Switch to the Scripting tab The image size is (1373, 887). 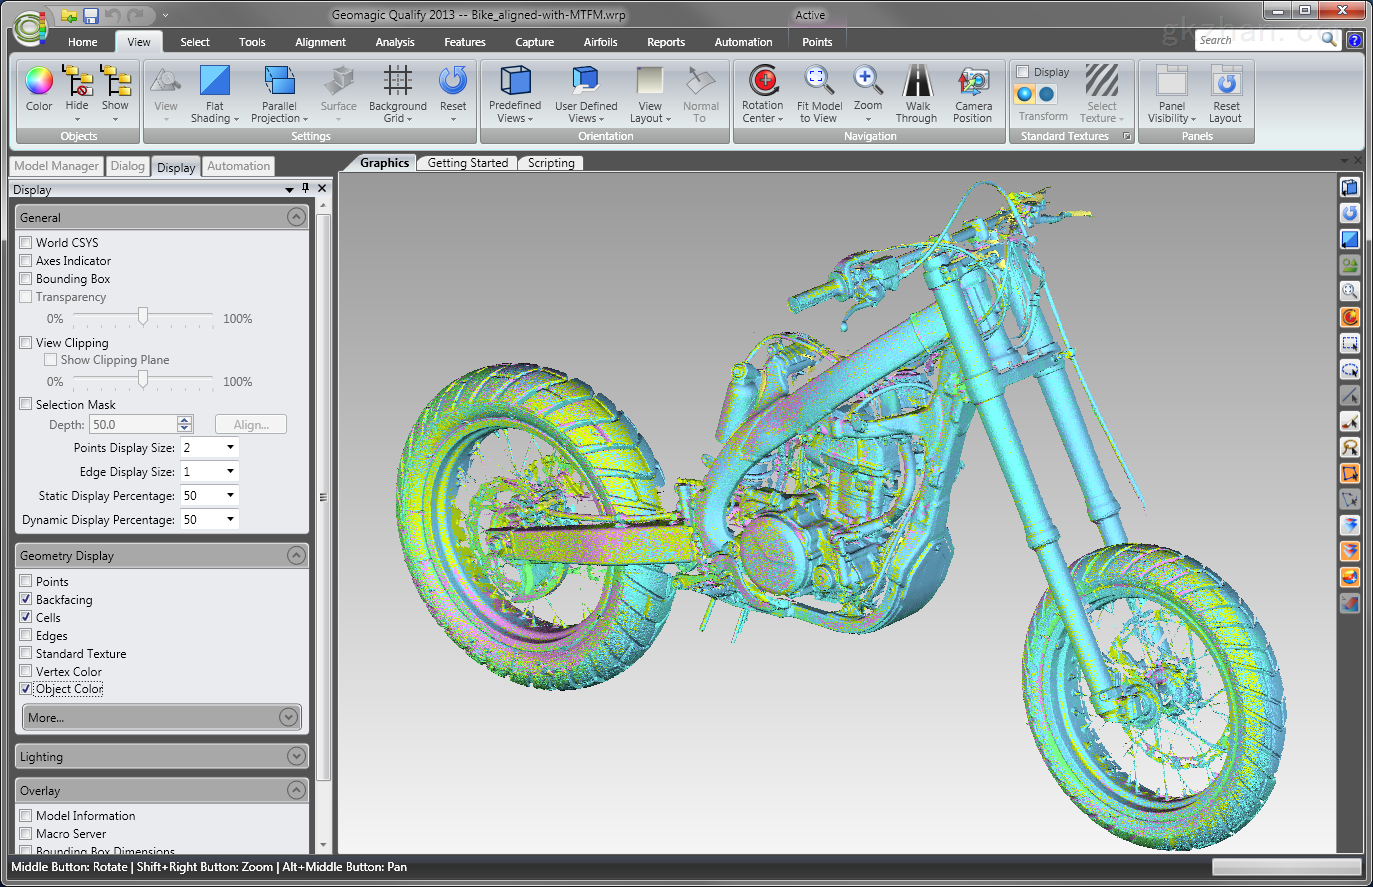point(550,162)
